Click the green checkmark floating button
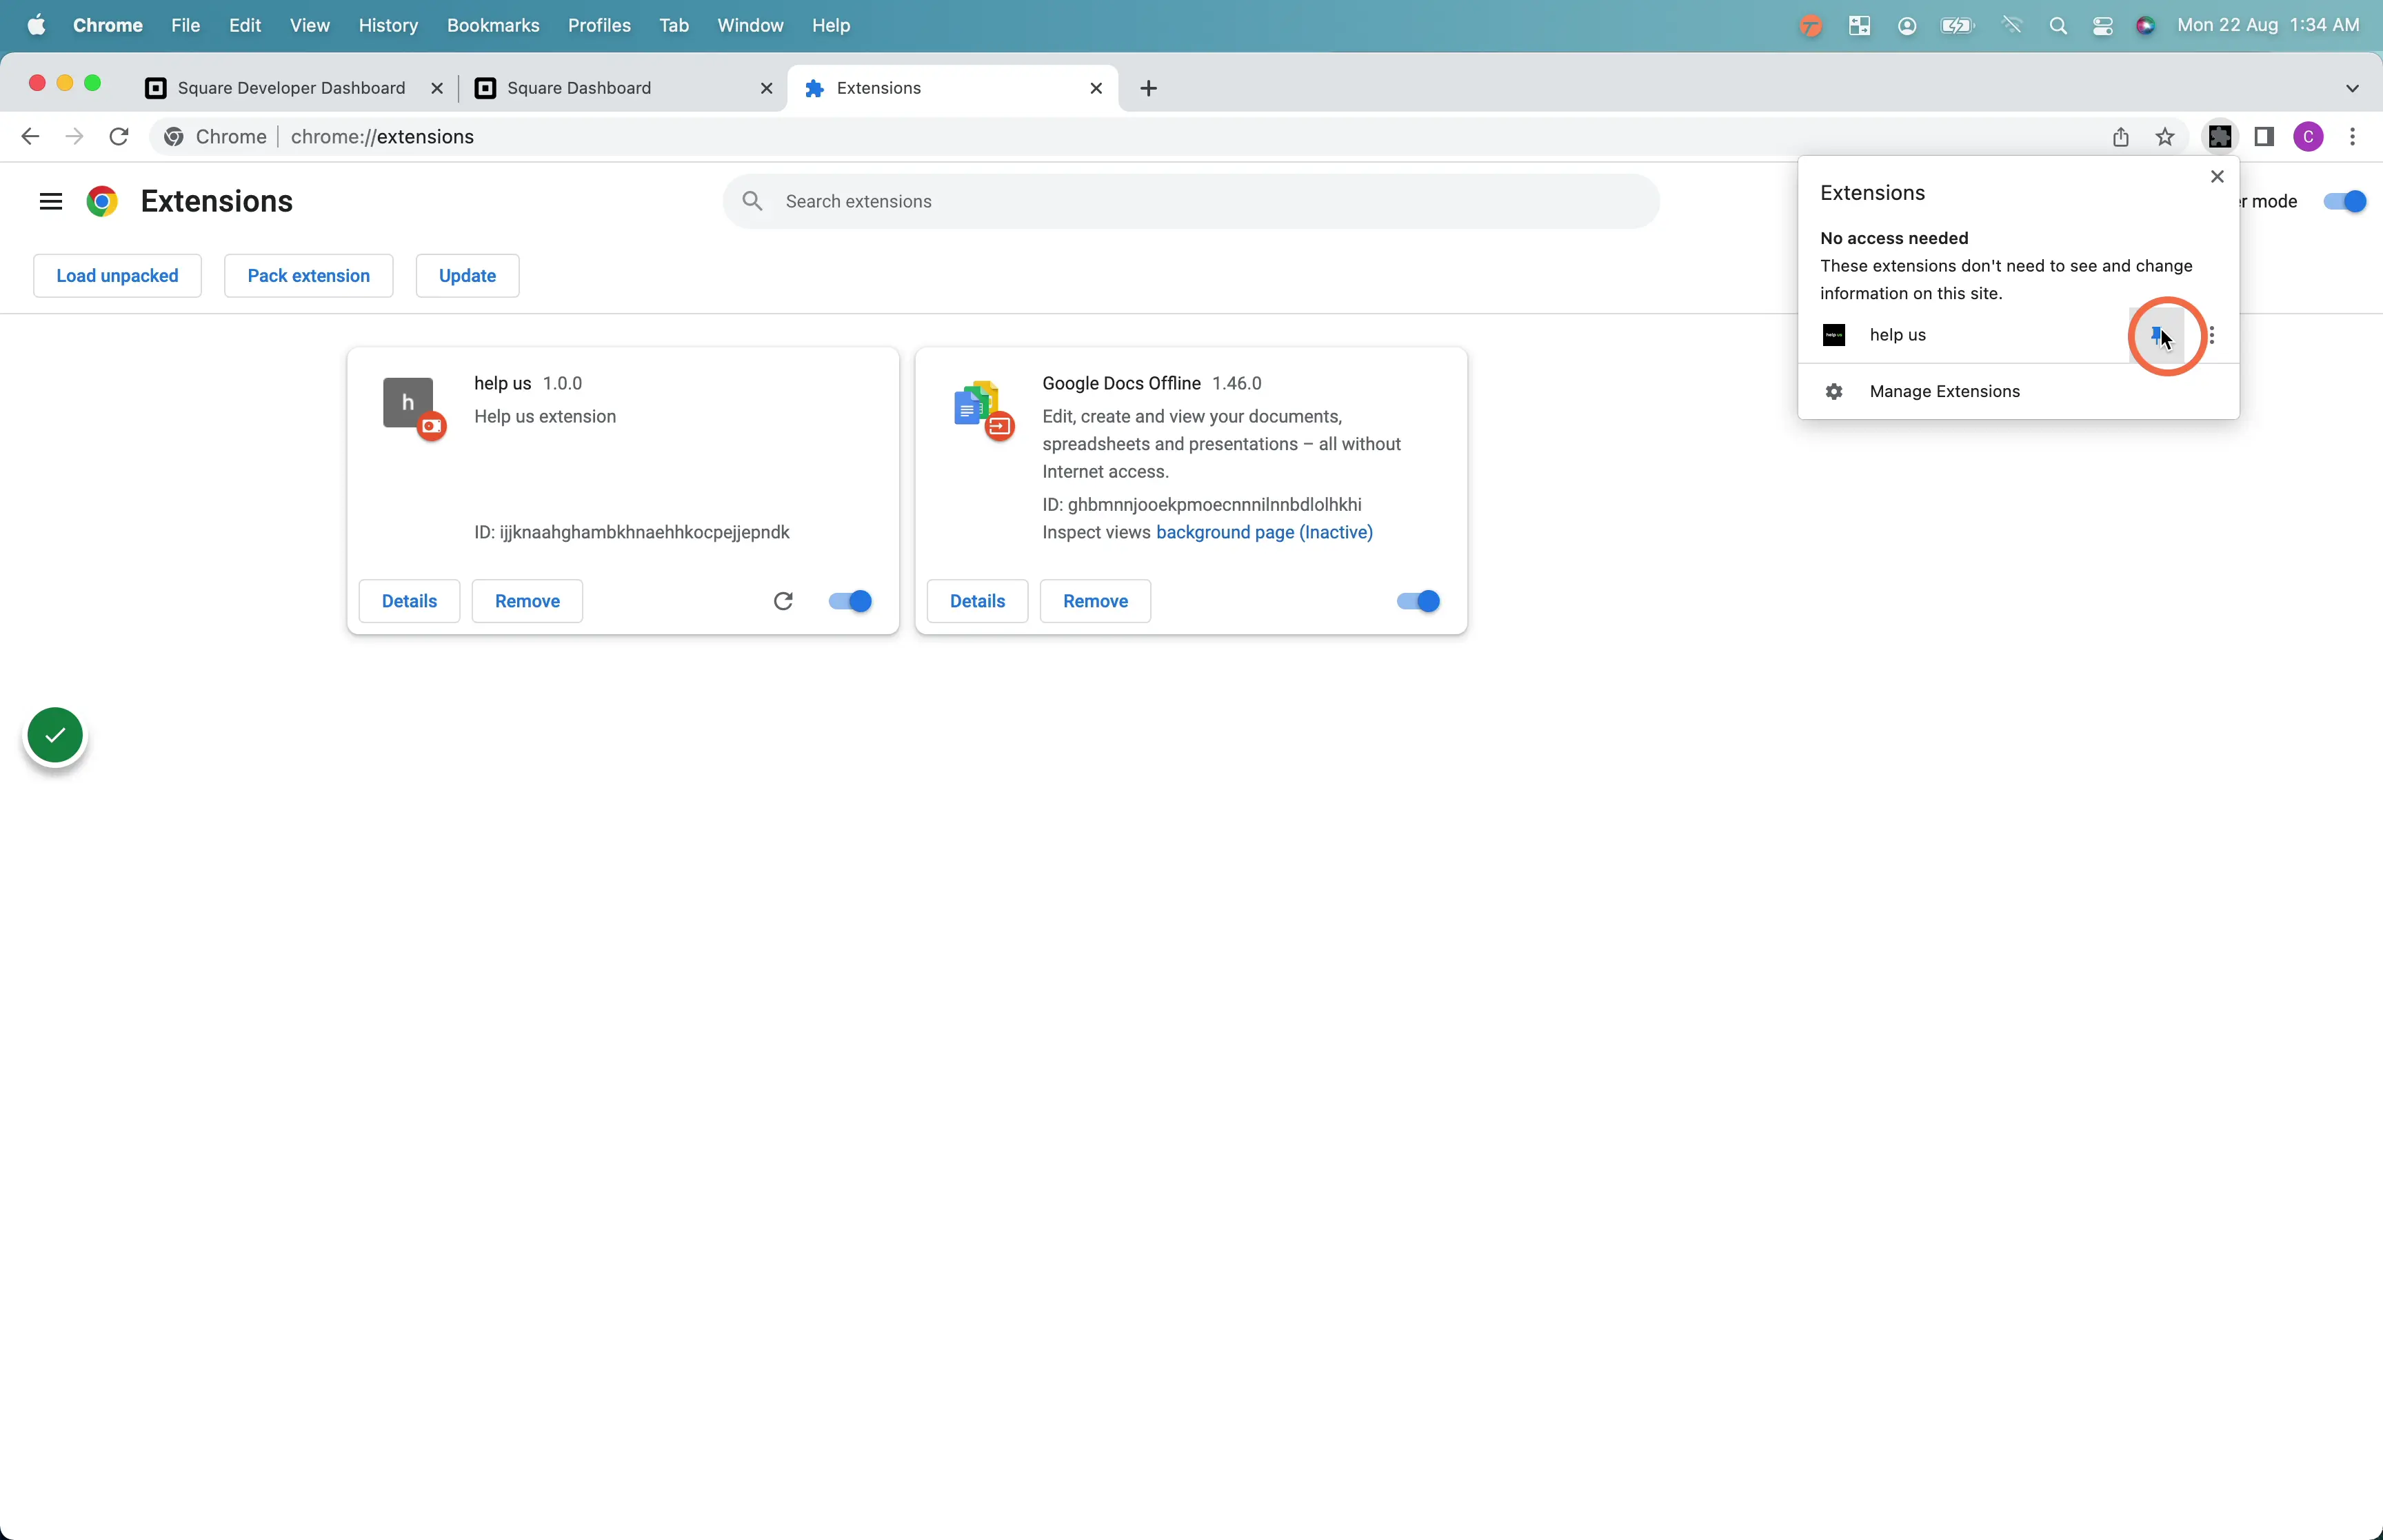The height and width of the screenshot is (1540, 2383). click(55, 736)
